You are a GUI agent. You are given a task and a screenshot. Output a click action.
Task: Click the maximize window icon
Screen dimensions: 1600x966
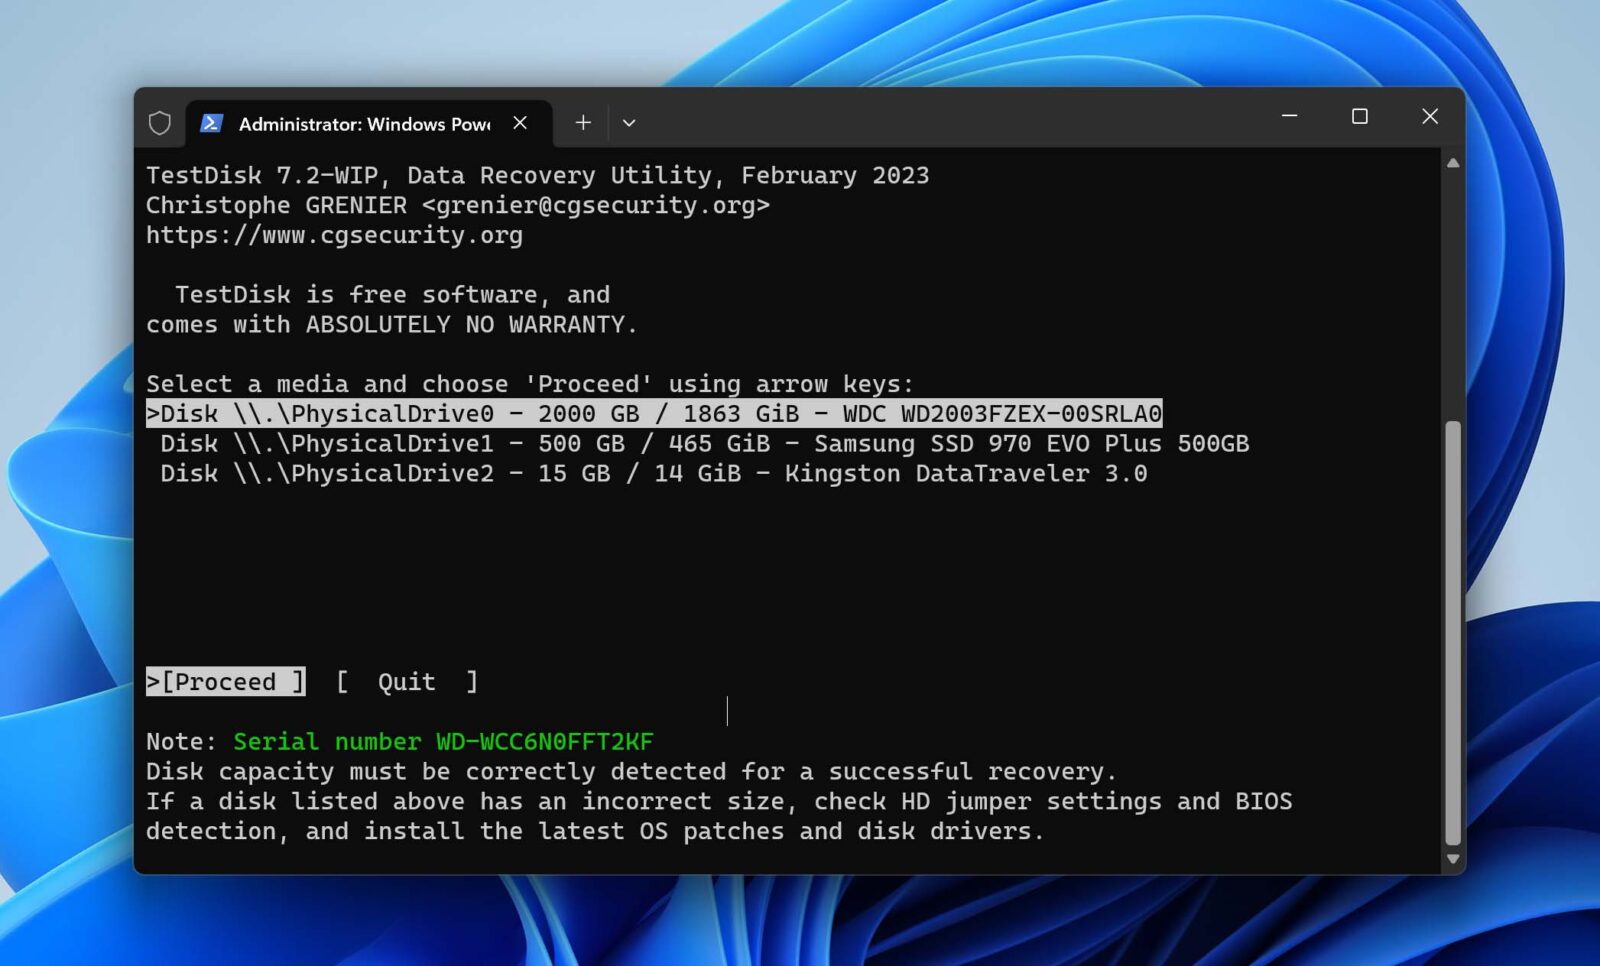(x=1359, y=117)
